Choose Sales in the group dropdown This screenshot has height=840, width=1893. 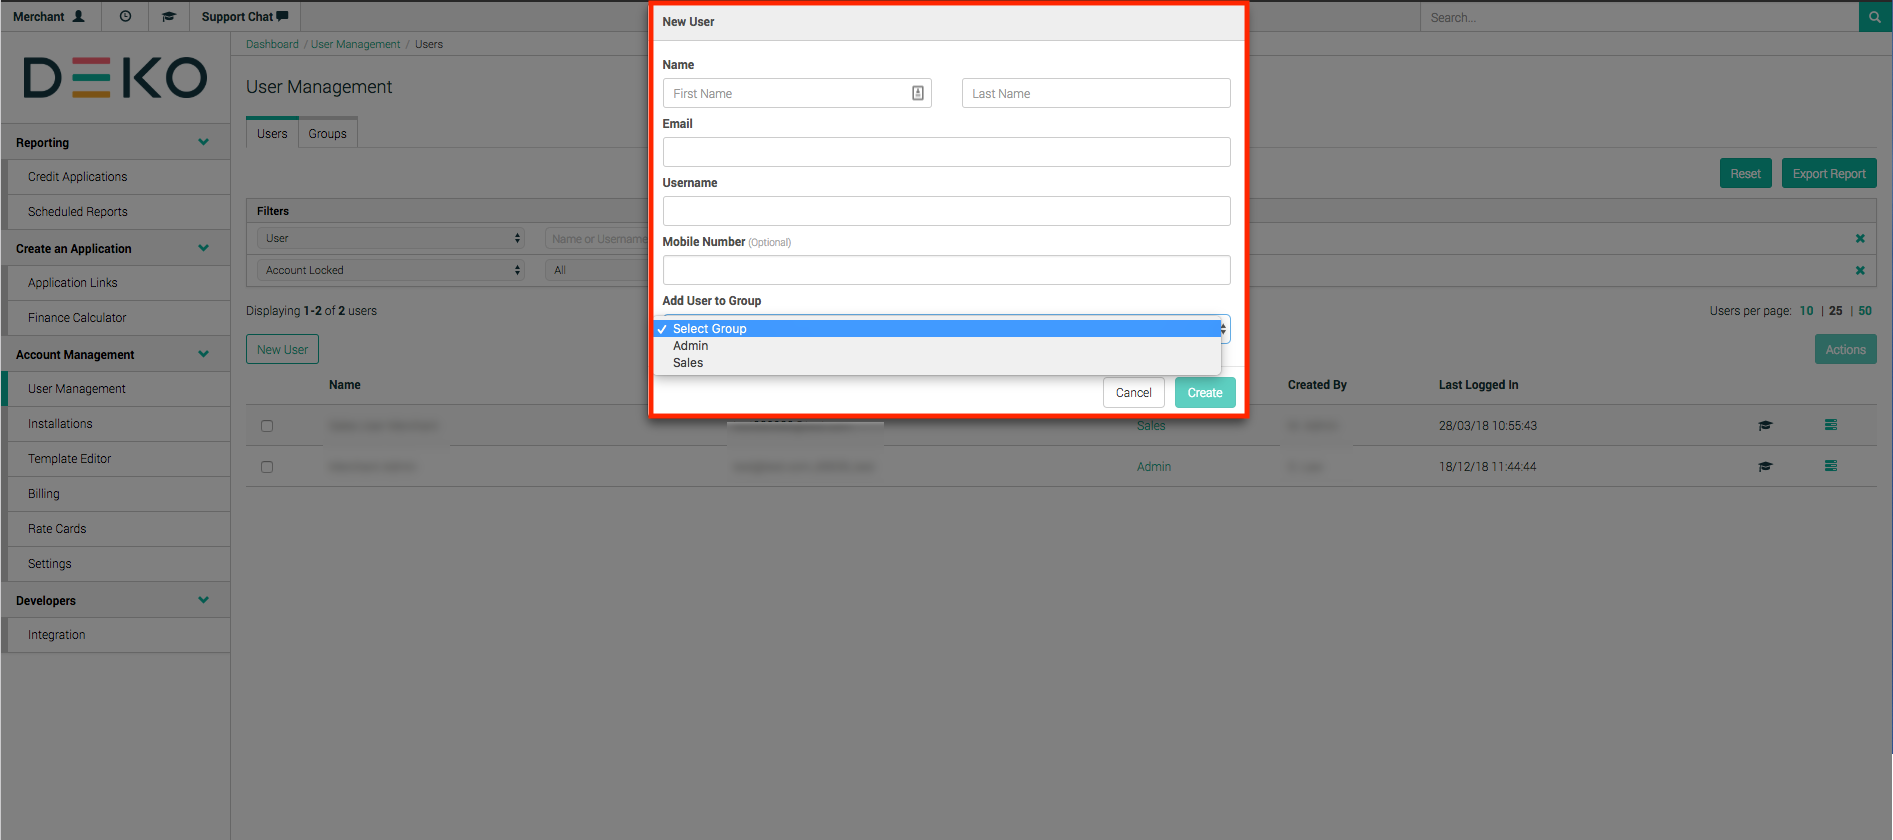pyautogui.click(x=938, y=363)
